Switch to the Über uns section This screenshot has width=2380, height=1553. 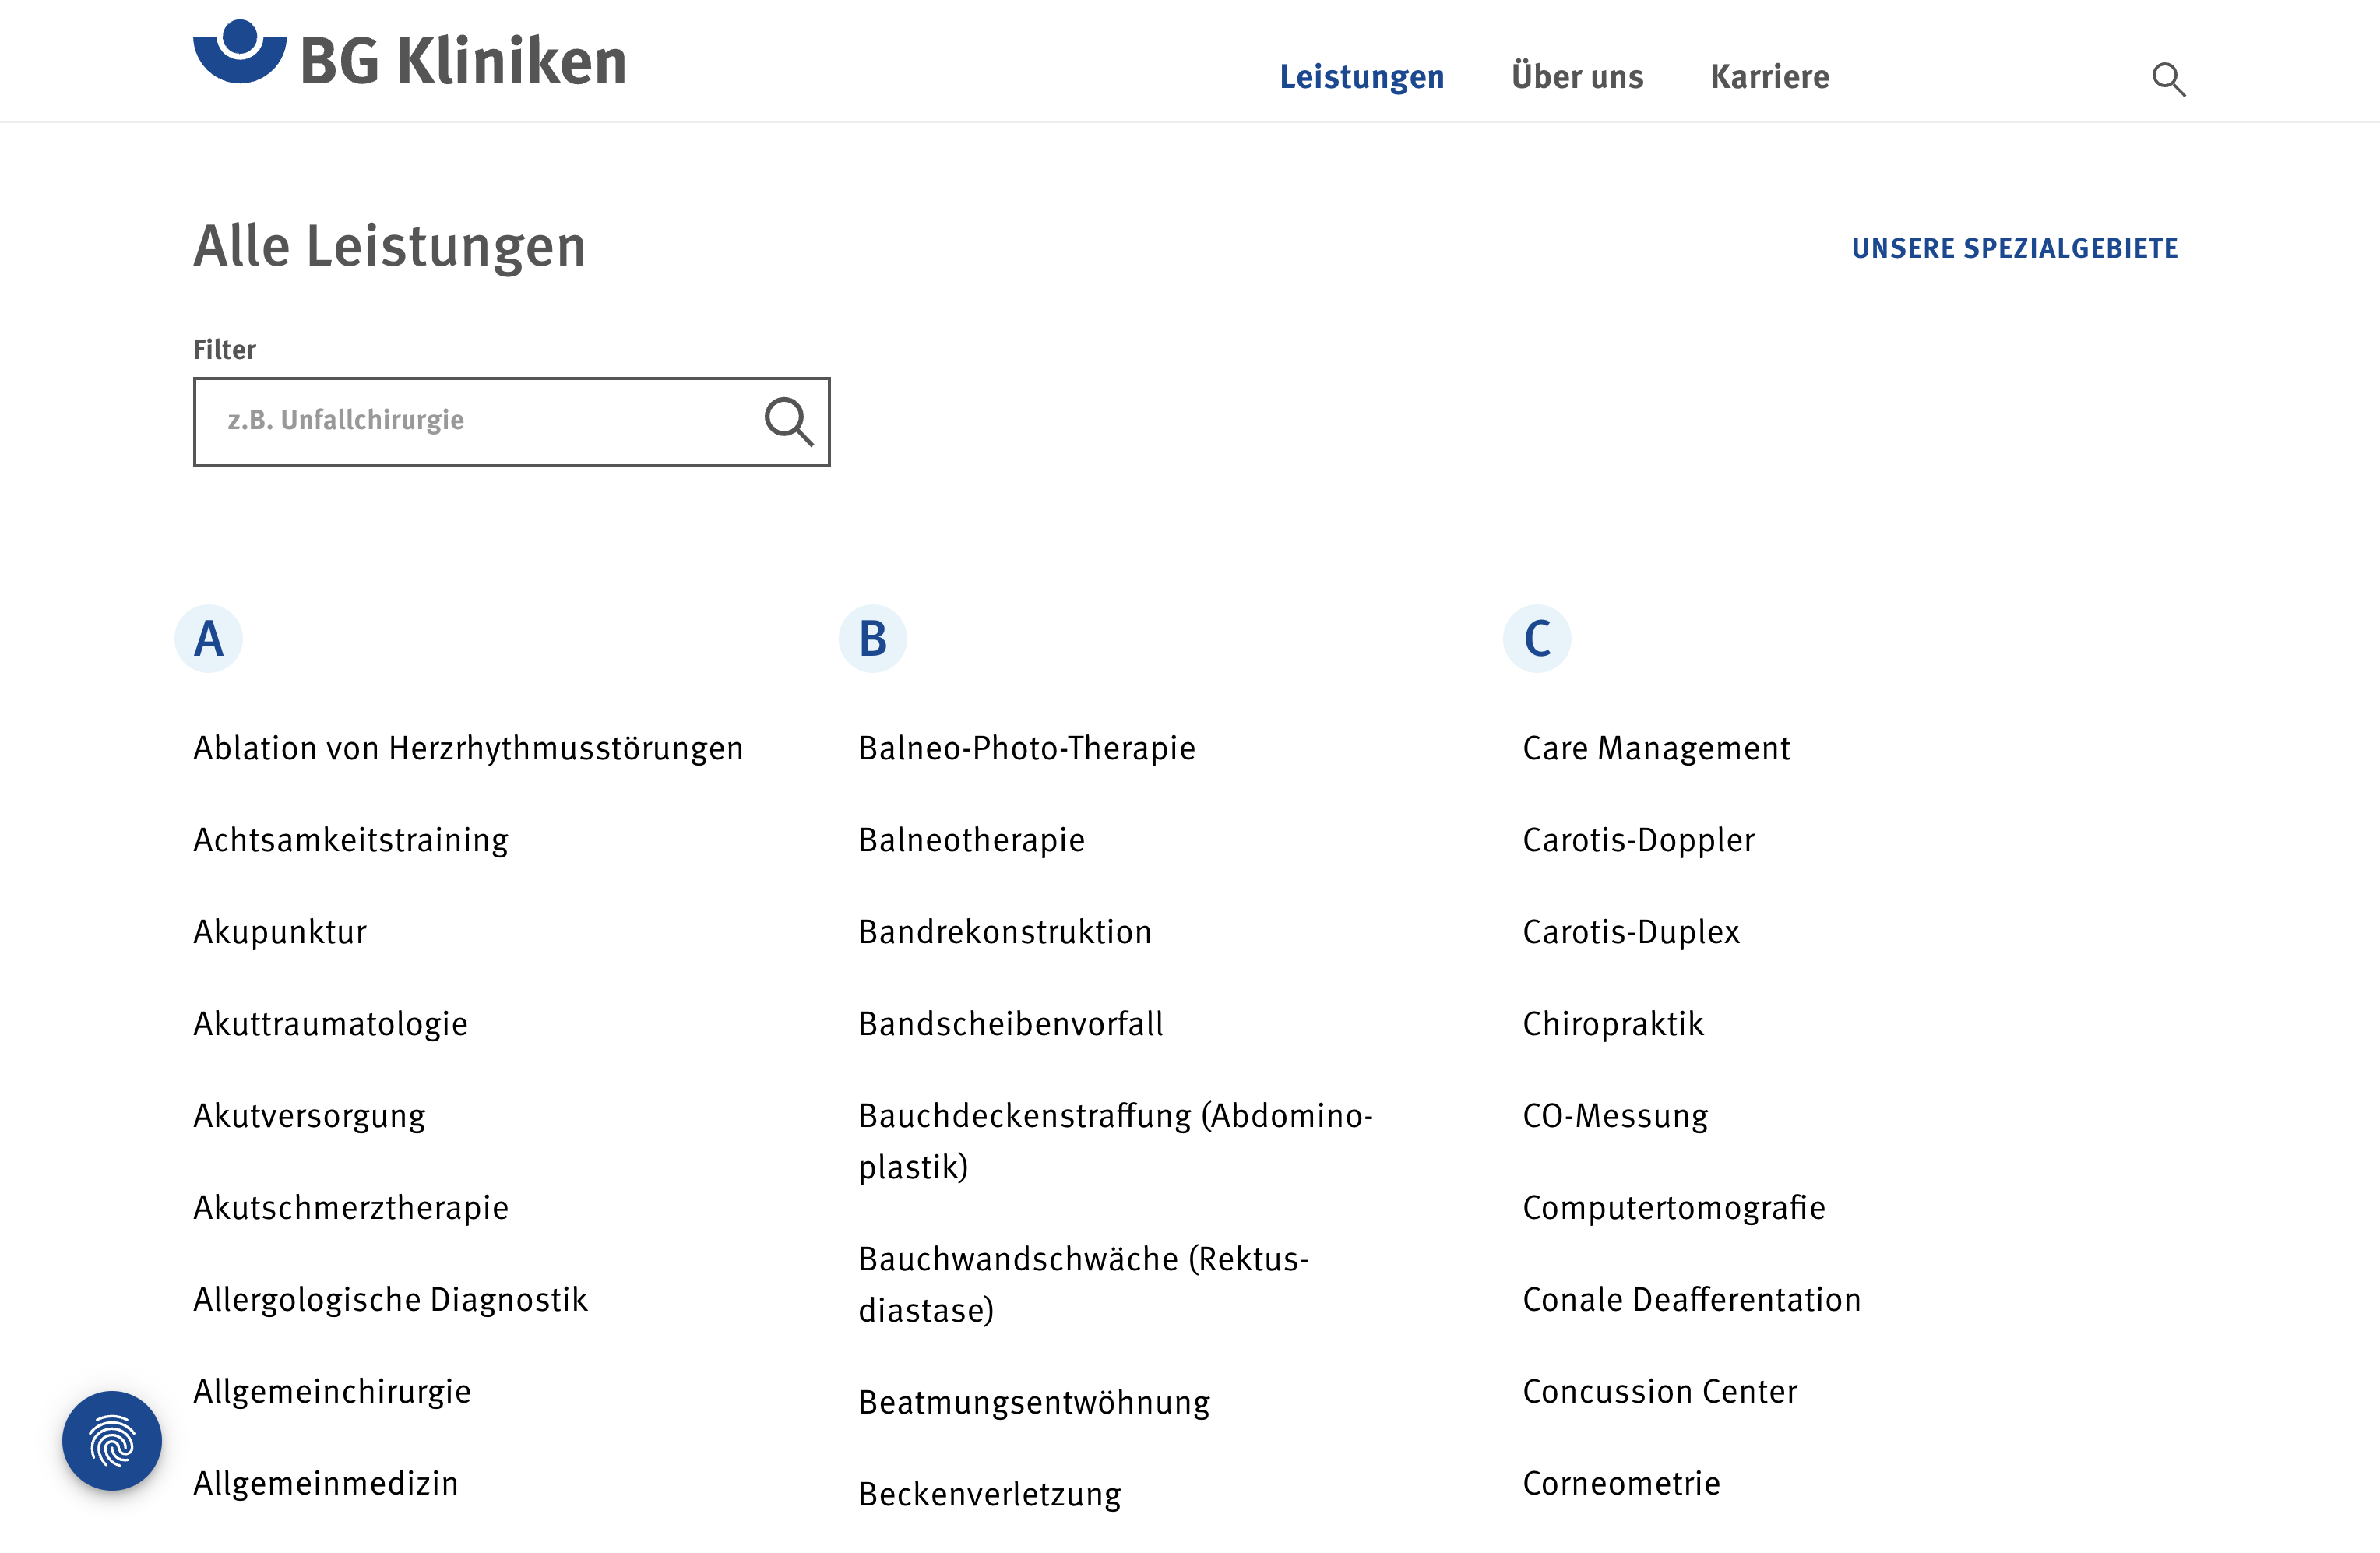pos(1577,77)
